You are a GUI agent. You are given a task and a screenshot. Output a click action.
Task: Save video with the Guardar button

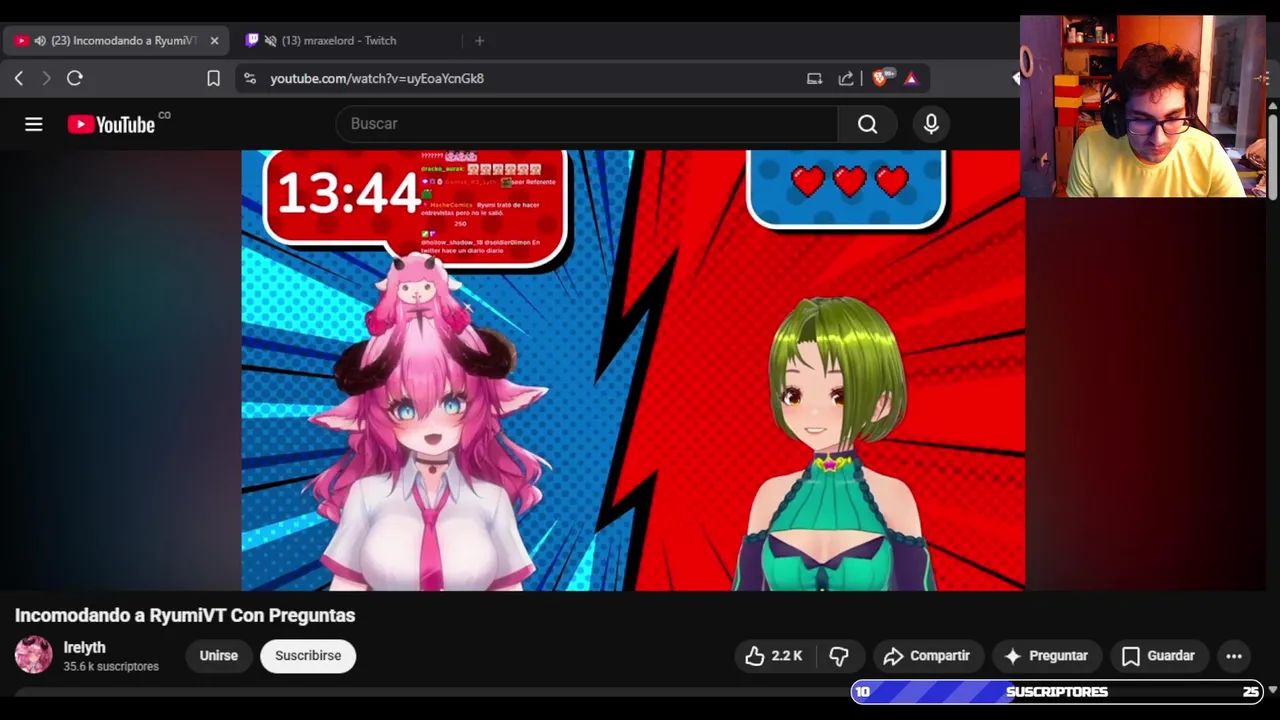1159,656
